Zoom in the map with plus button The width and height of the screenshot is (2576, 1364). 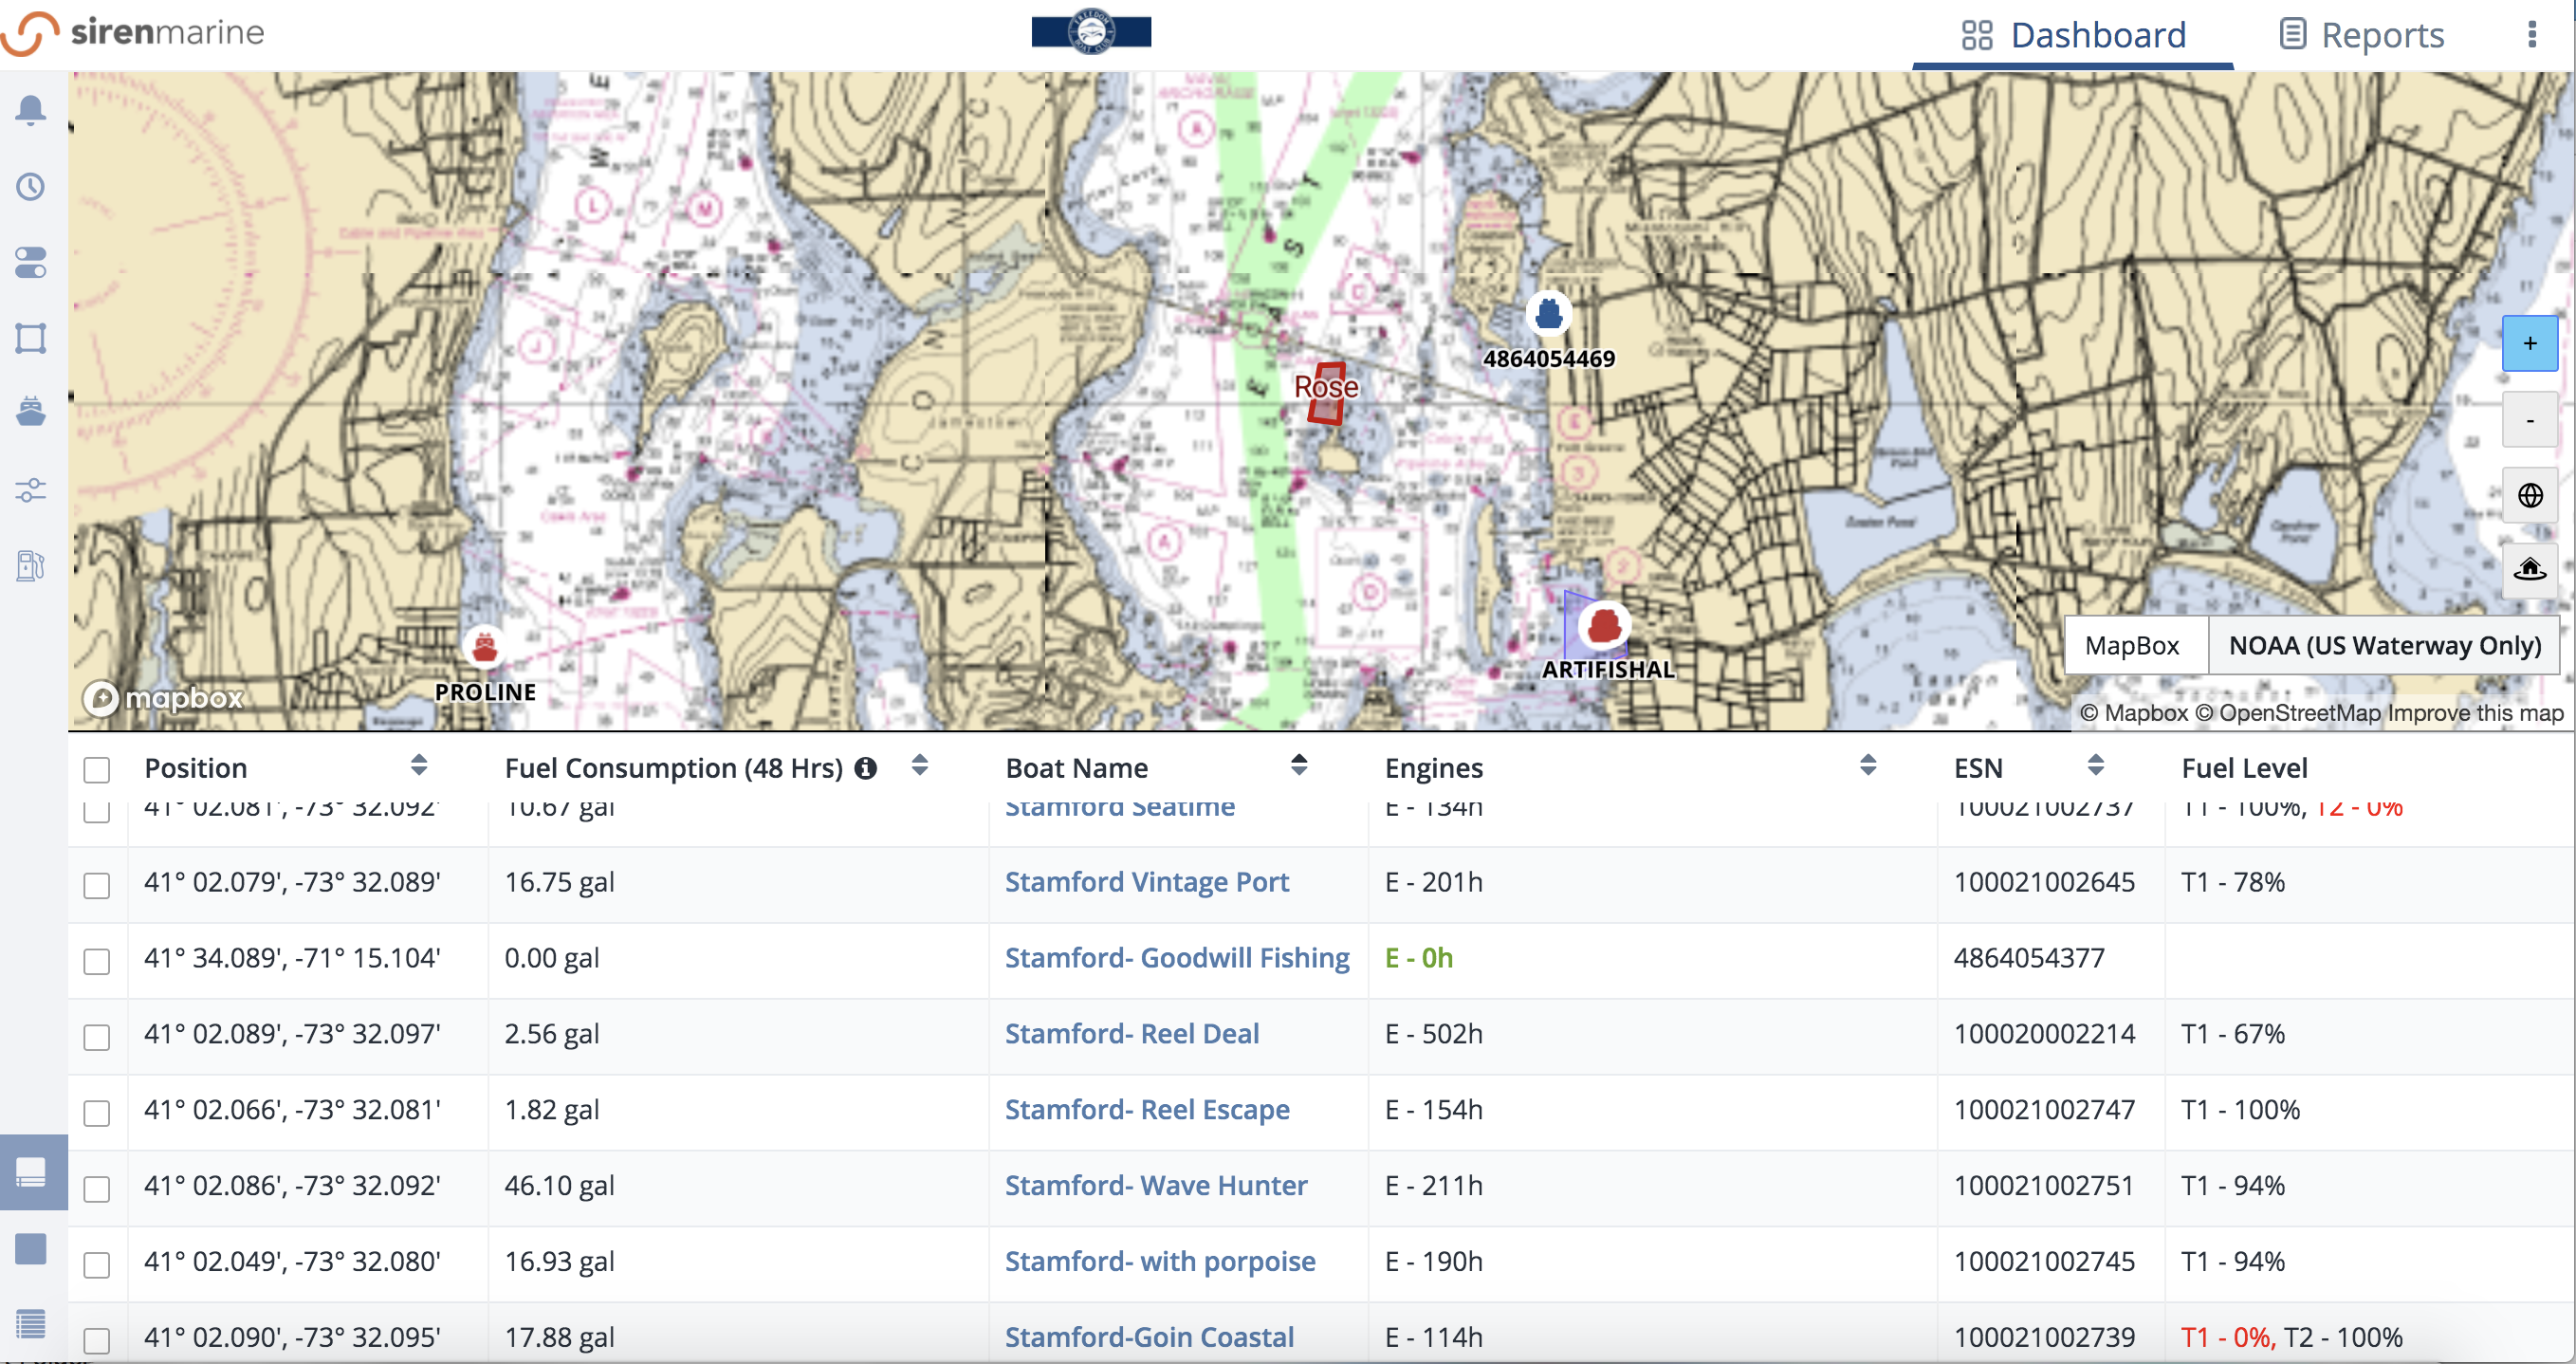click(2530, 343)
